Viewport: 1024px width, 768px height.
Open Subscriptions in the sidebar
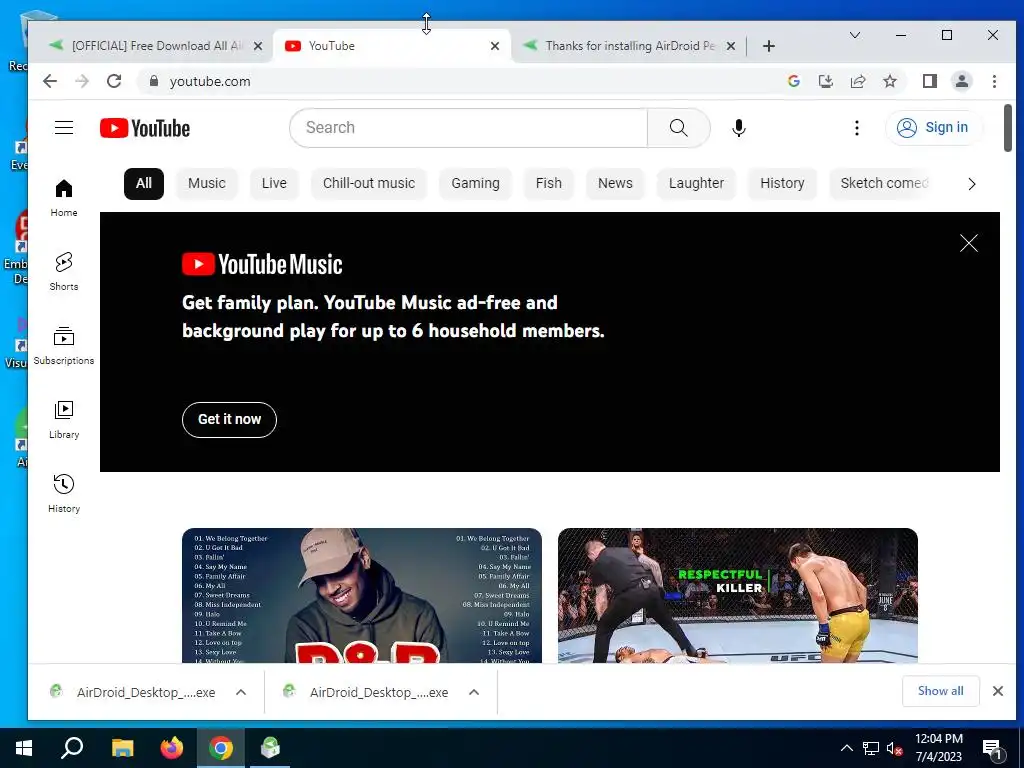pos(64,345)
